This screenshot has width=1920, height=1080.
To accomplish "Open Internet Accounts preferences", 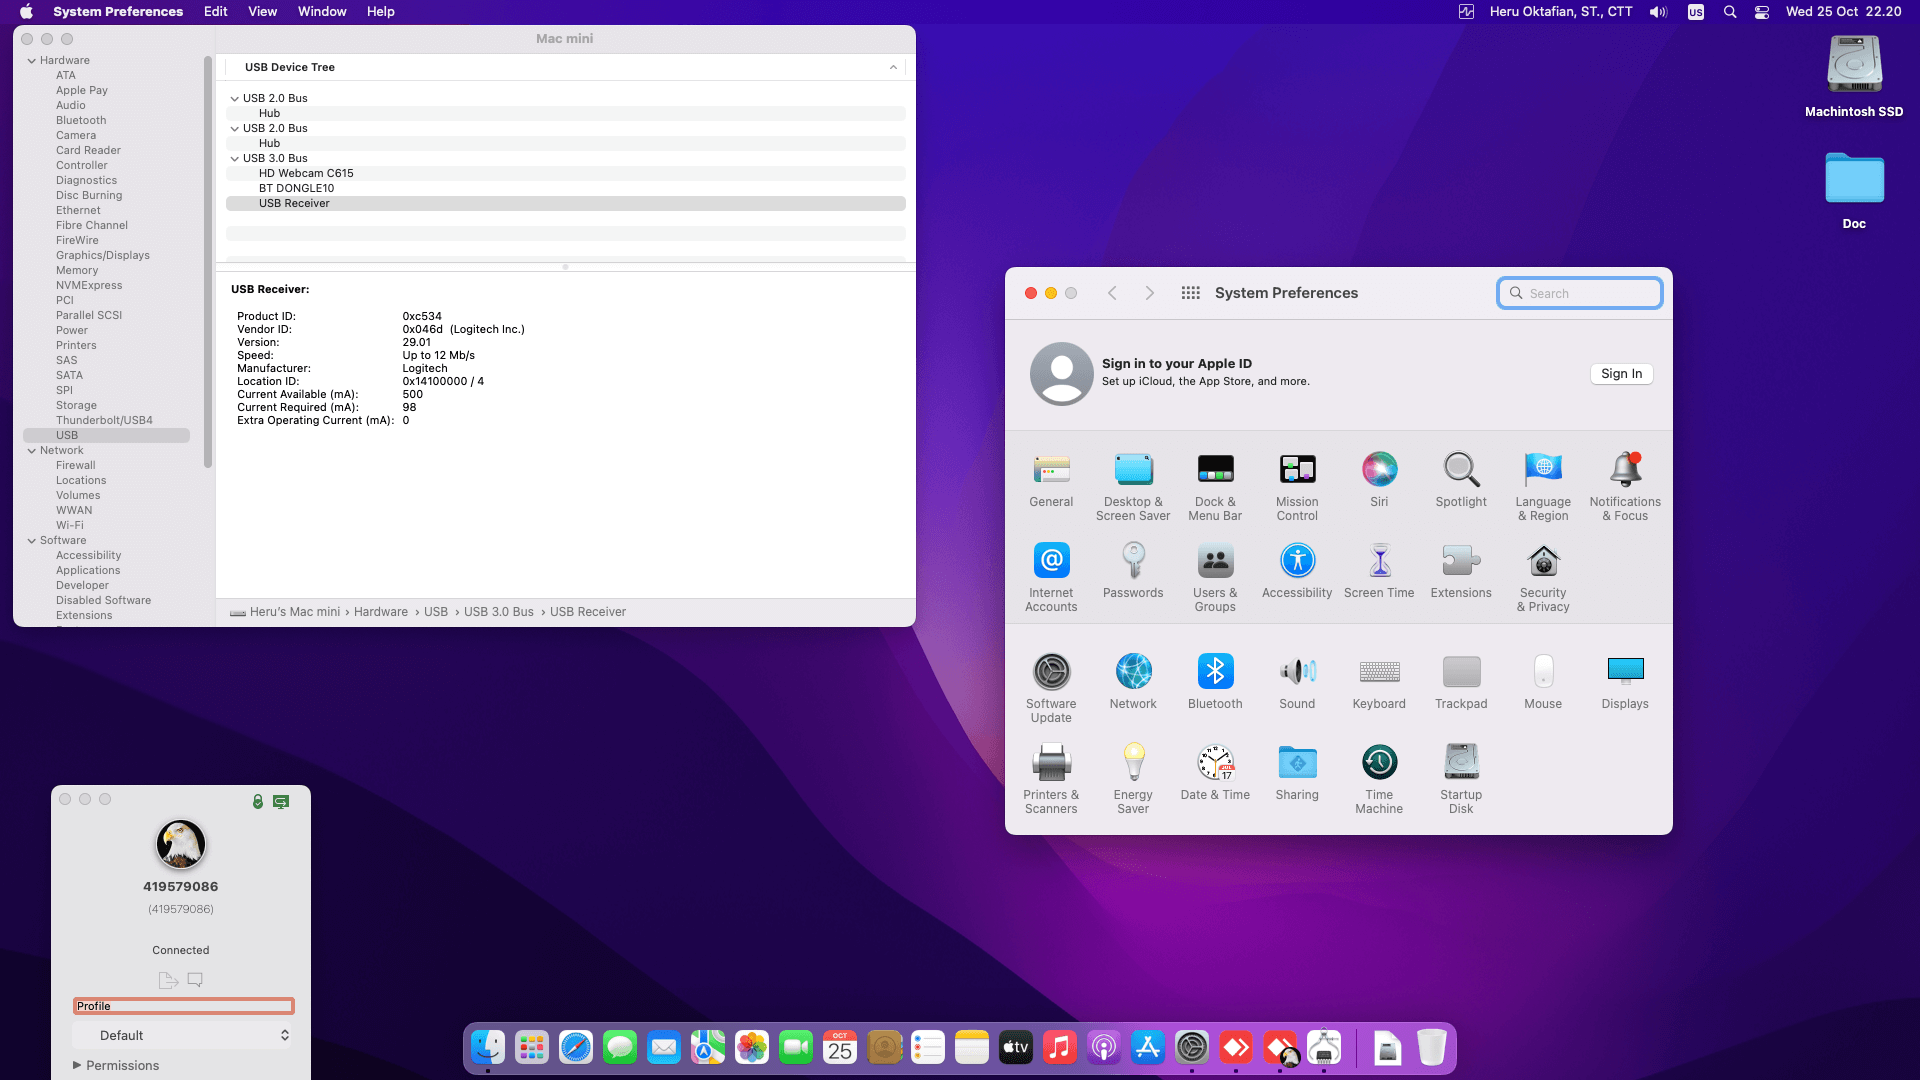I will pyautogui.click(x=1051, y=578).
